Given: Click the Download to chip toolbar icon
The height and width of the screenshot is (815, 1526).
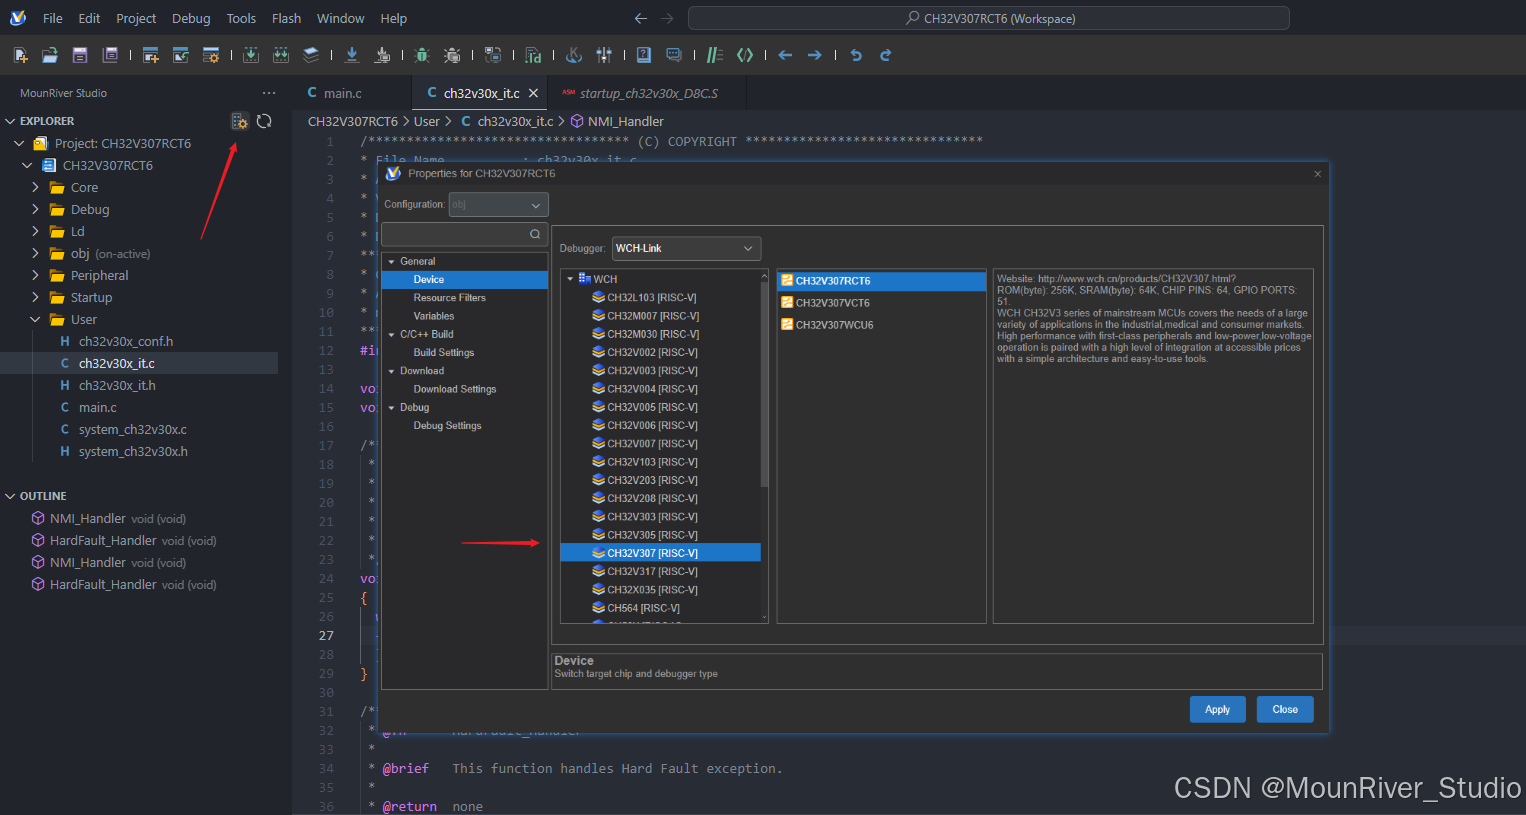Looking at the screenshot, I should [x=352, y=55].
